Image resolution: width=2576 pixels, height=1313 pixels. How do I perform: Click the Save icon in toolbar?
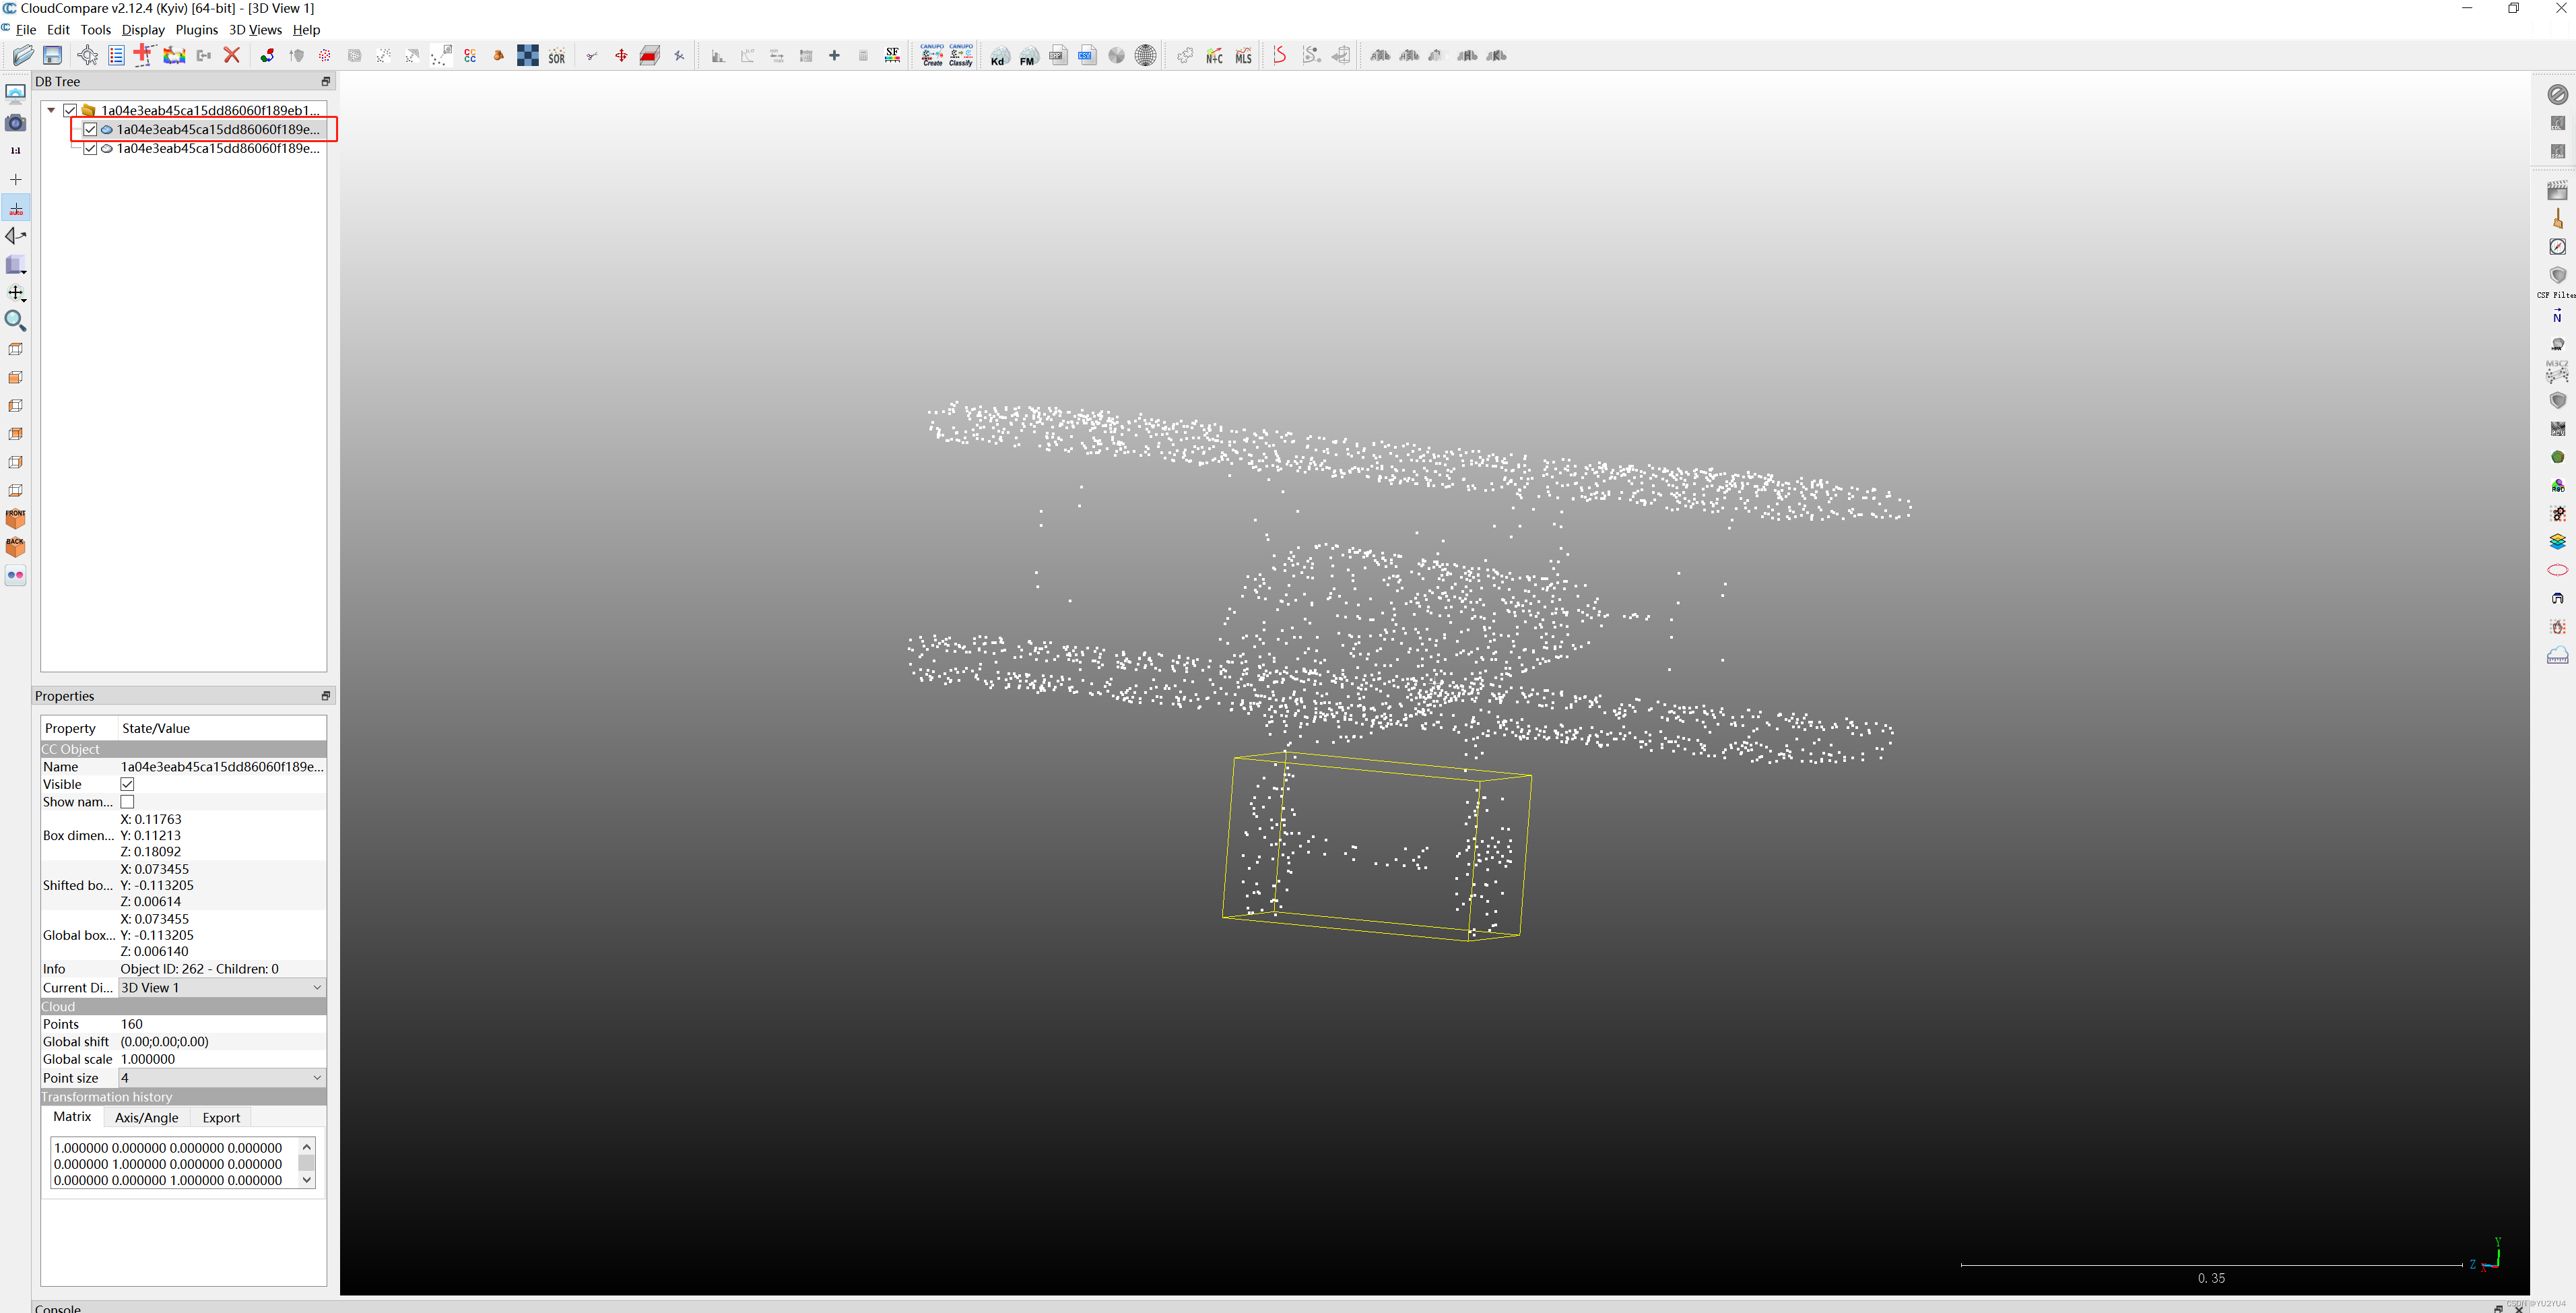[53, 56]
